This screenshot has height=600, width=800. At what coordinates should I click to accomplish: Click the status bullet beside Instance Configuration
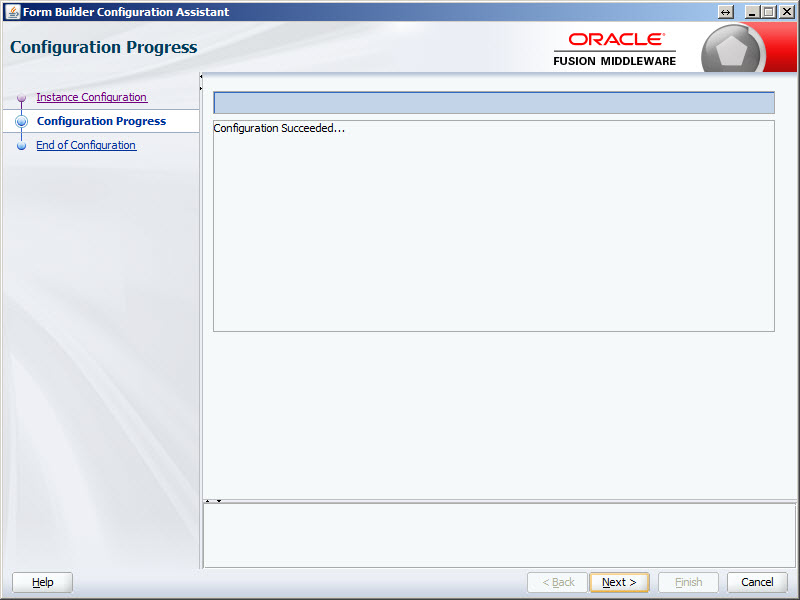tap(21, 97)
